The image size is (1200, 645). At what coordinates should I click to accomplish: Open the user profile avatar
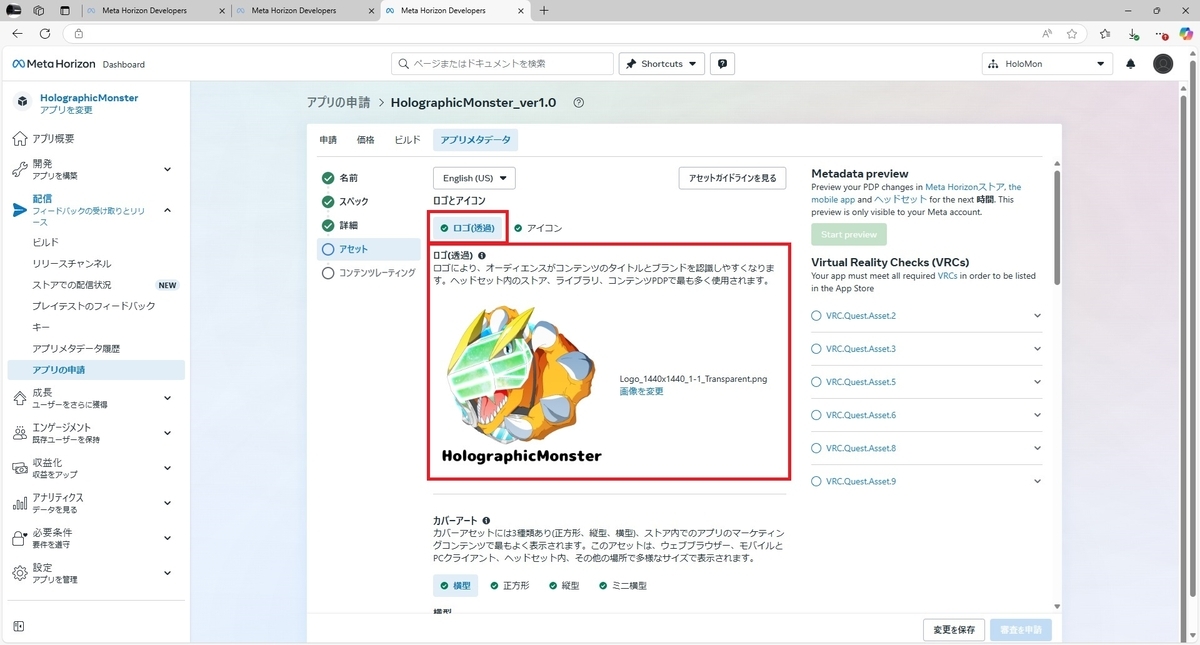pyautogui.click(x=1163, y=64)
